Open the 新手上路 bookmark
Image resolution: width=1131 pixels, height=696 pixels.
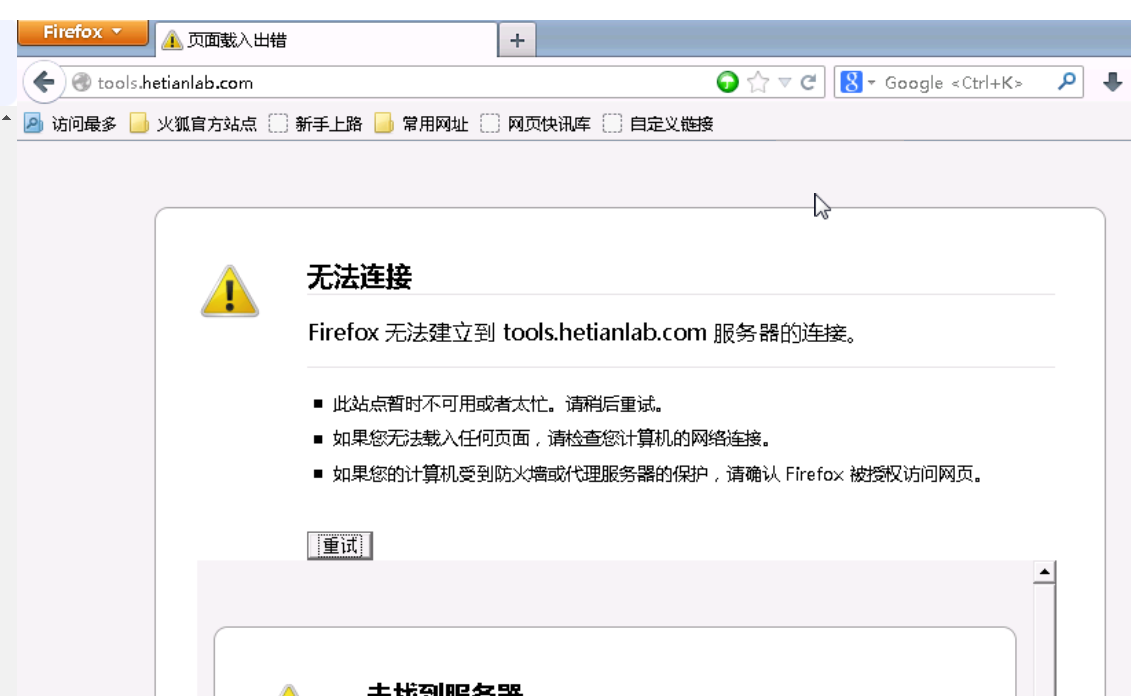click(x=315, y=124)
